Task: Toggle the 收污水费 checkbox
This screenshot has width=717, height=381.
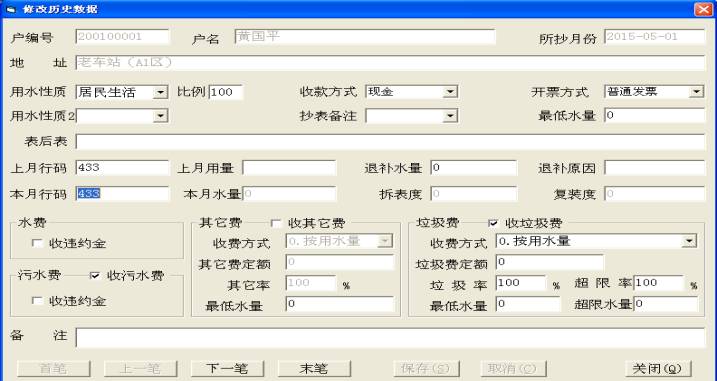Action: (x=95, y=276)
